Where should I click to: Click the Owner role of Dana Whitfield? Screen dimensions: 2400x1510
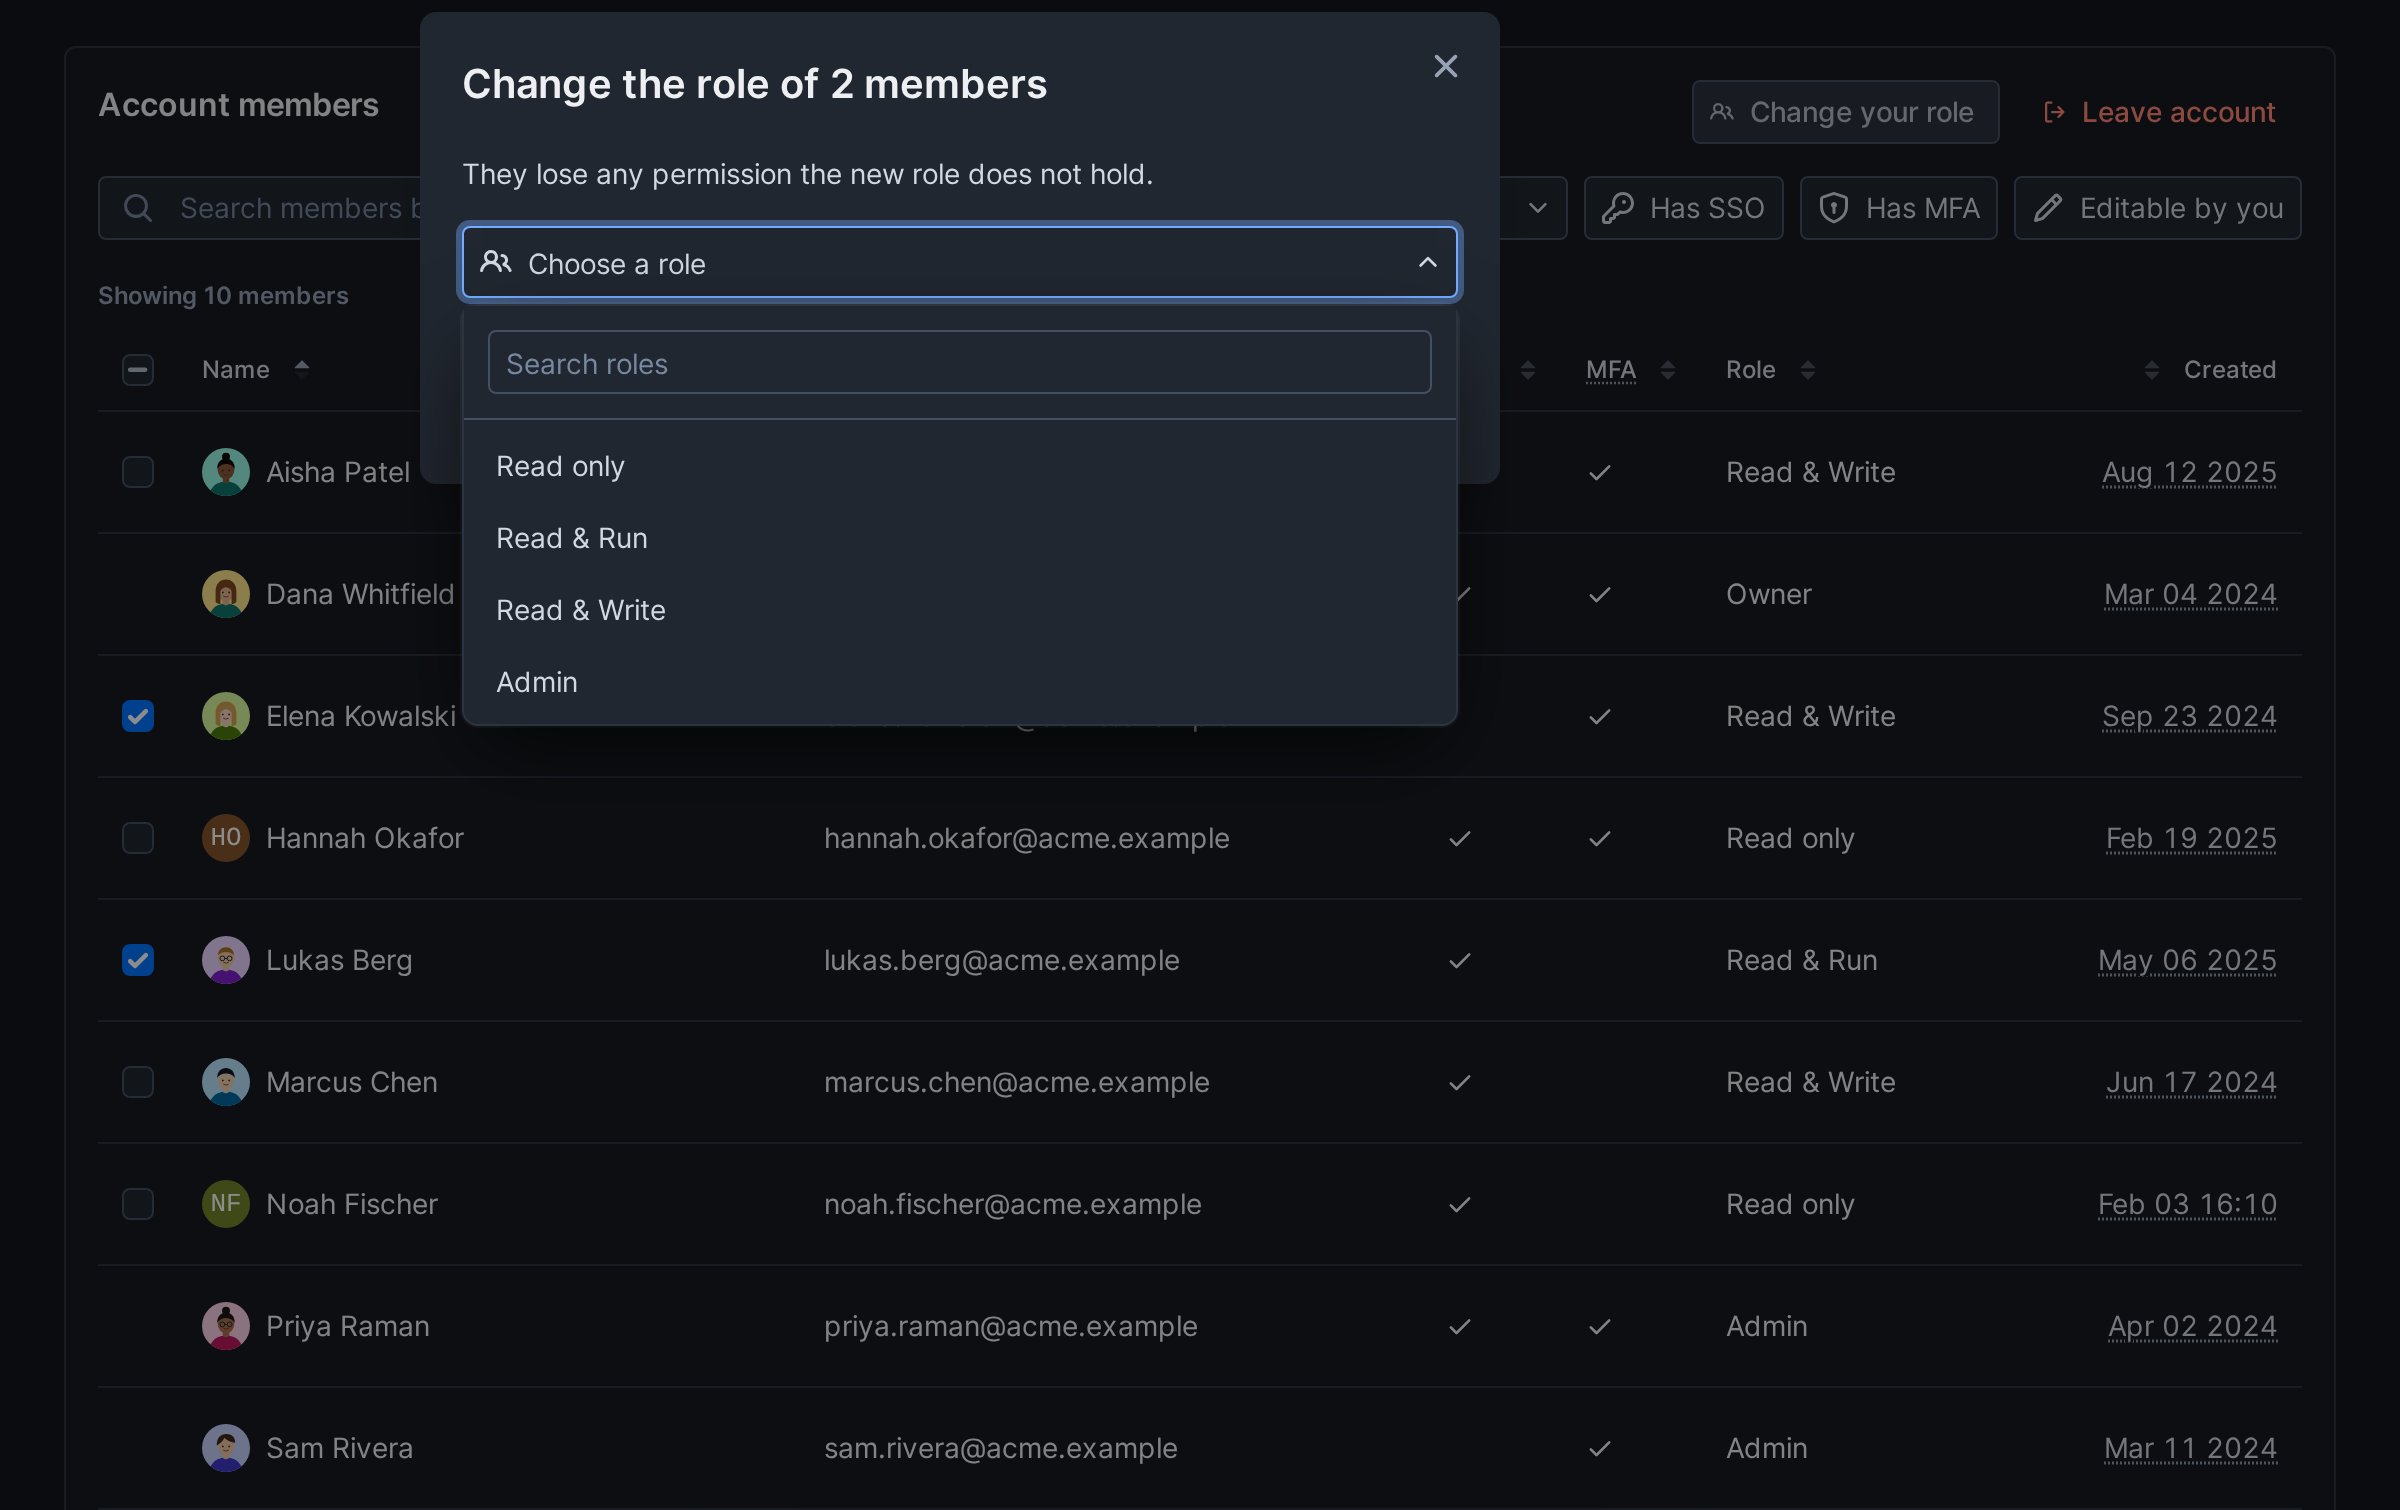point(1768,594)
